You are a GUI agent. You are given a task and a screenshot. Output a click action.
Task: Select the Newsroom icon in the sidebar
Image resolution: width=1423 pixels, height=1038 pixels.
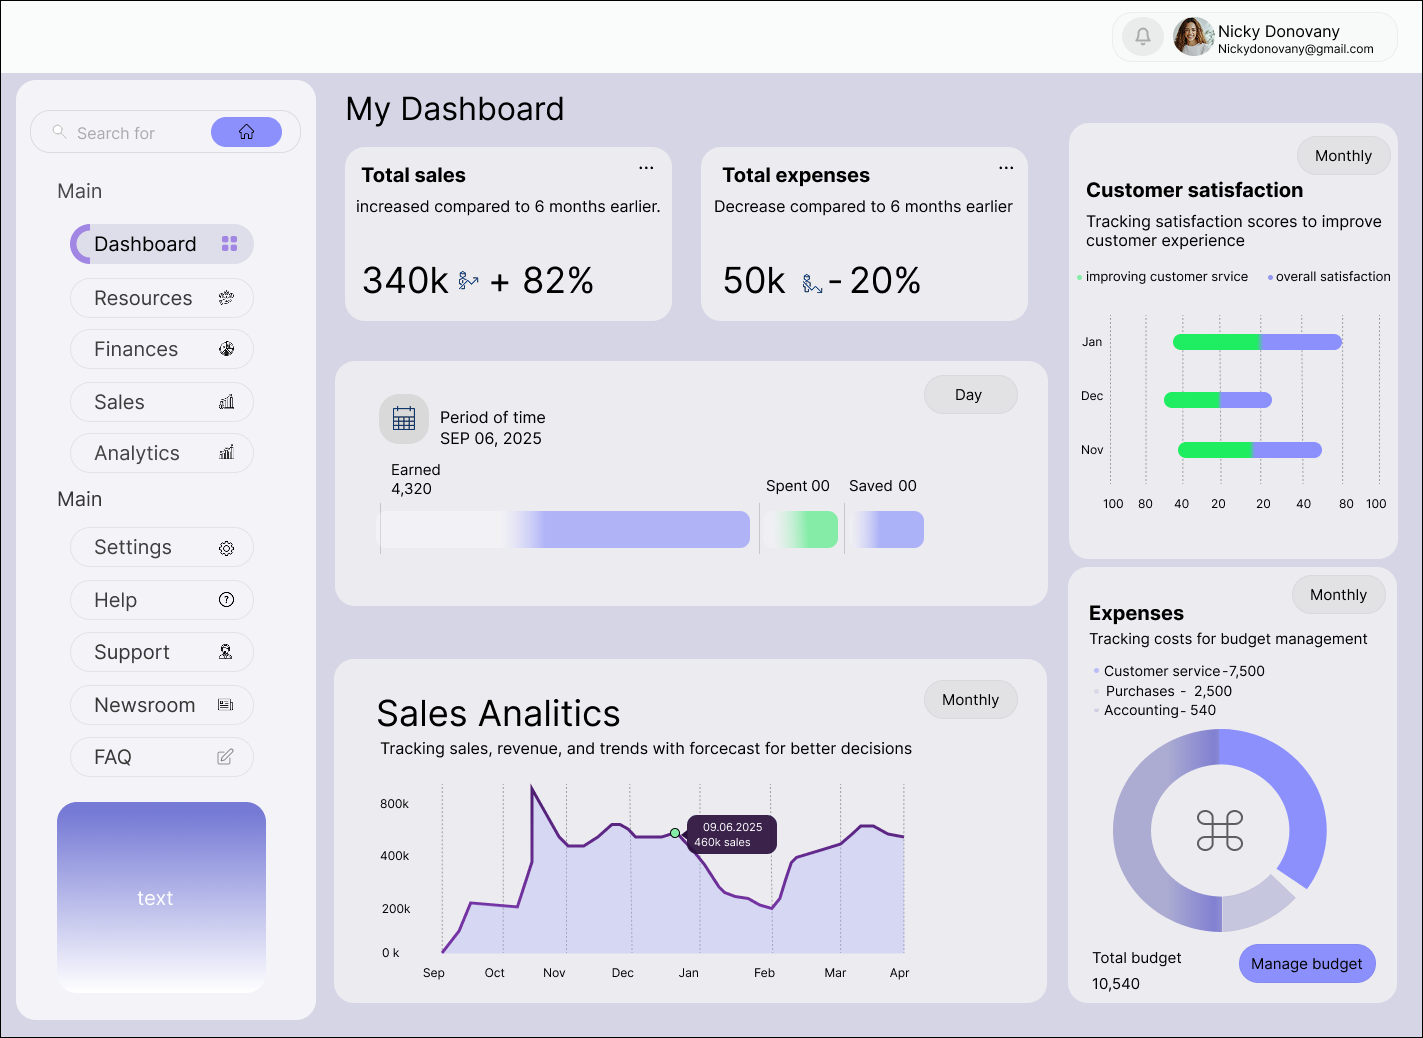[226, 704]
